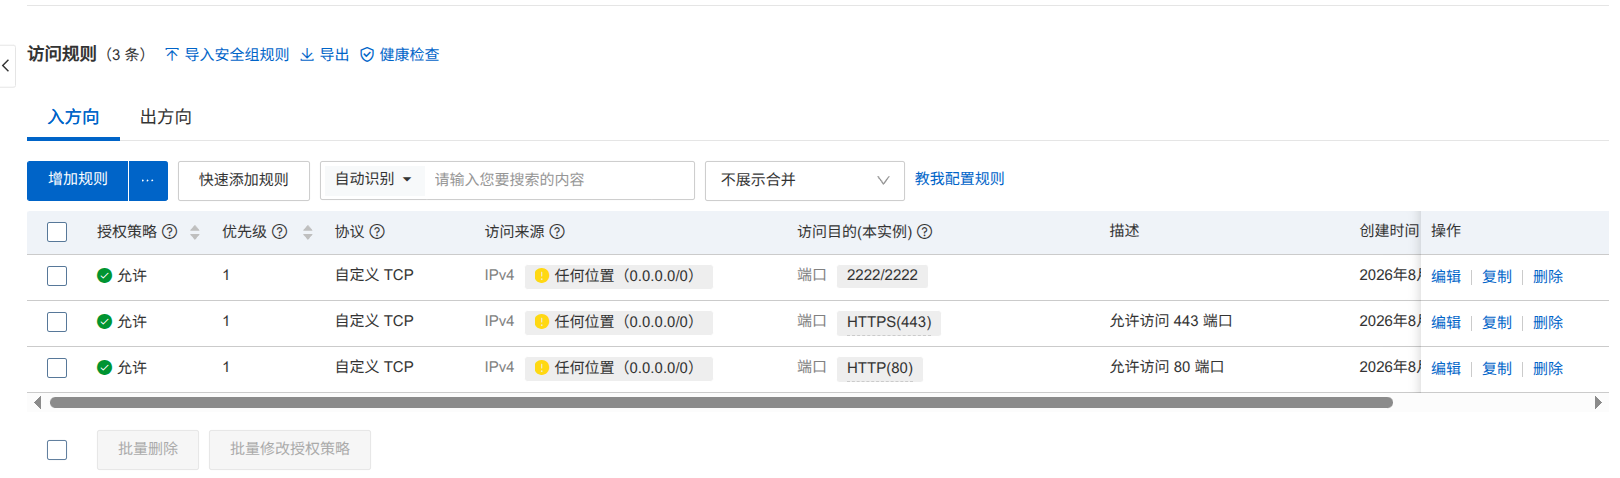Click green allow icon in 2222/2222 row

104,276
